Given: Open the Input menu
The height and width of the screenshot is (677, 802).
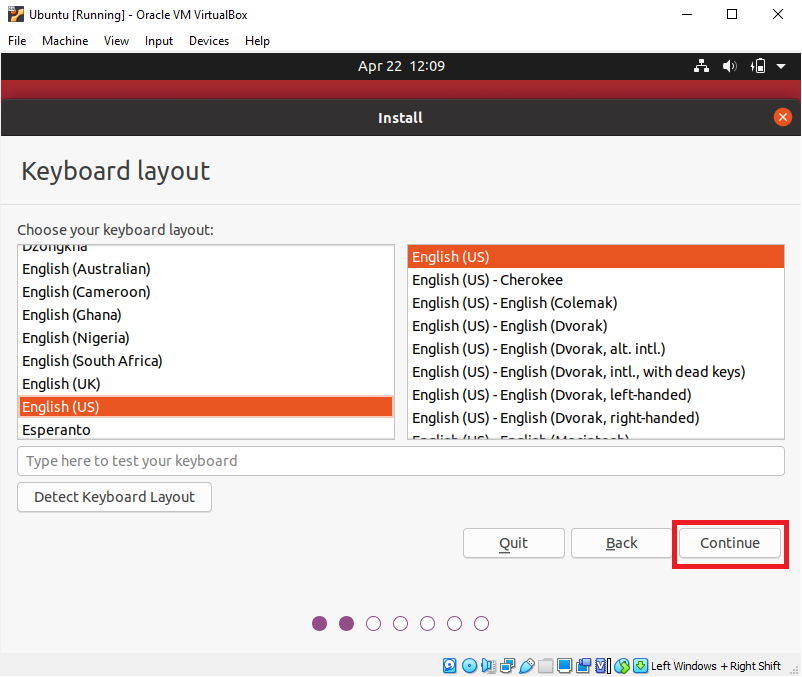Looking at the screenshot, I should coord(159,41).
